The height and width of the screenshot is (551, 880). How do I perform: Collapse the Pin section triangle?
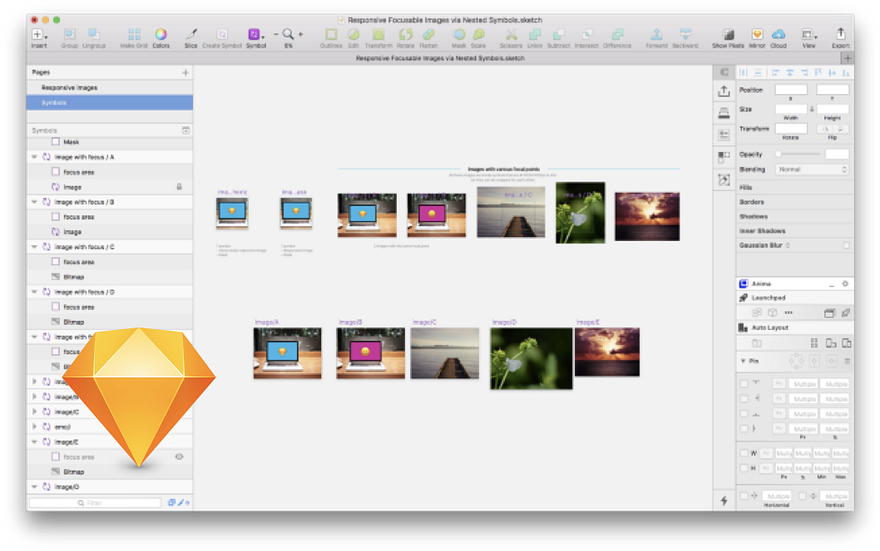[x=744, y=361]
